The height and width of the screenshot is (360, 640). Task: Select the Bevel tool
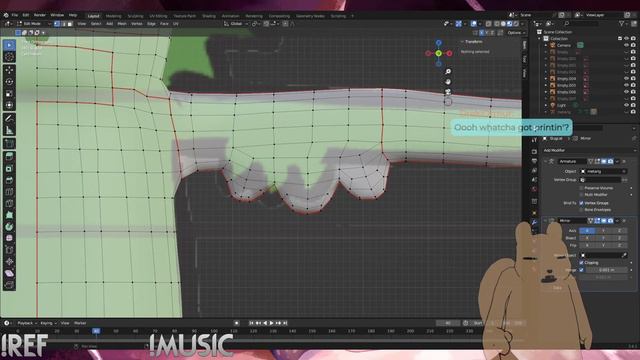[x=9, y=180]
